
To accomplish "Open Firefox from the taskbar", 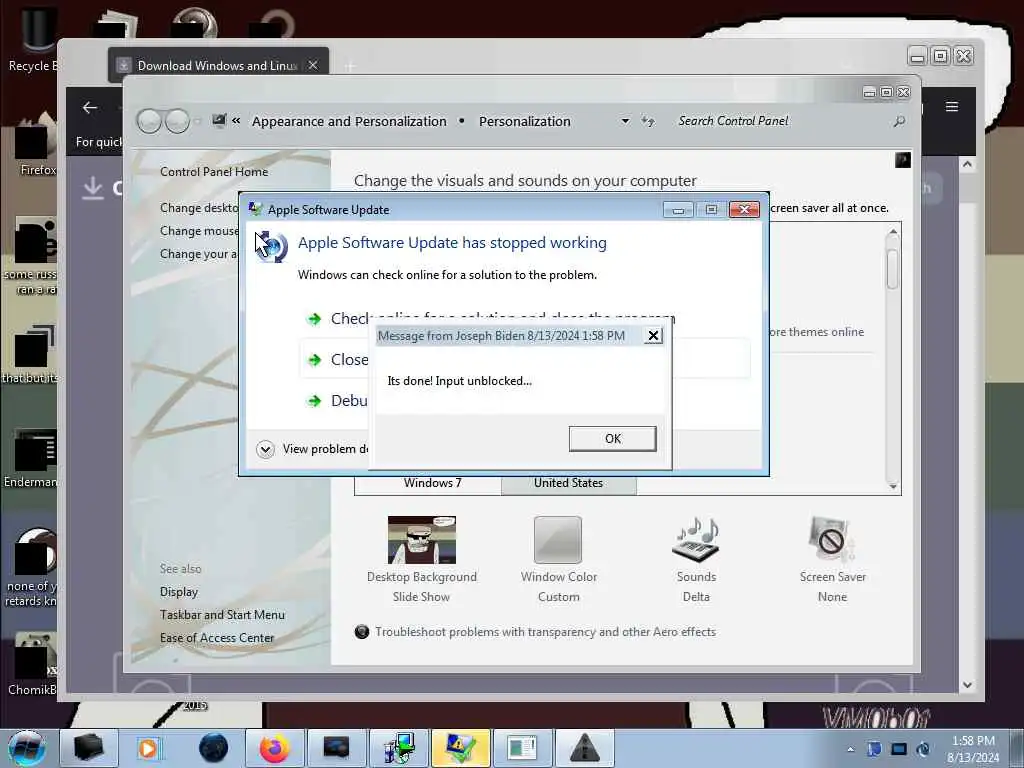I will pos(275,748).
